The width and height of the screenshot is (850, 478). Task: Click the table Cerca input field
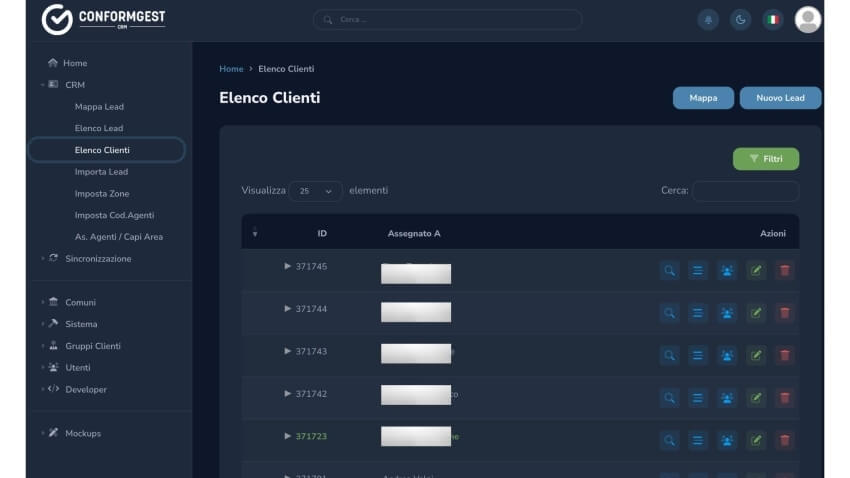pyautogui.click(x=745, y=191)
